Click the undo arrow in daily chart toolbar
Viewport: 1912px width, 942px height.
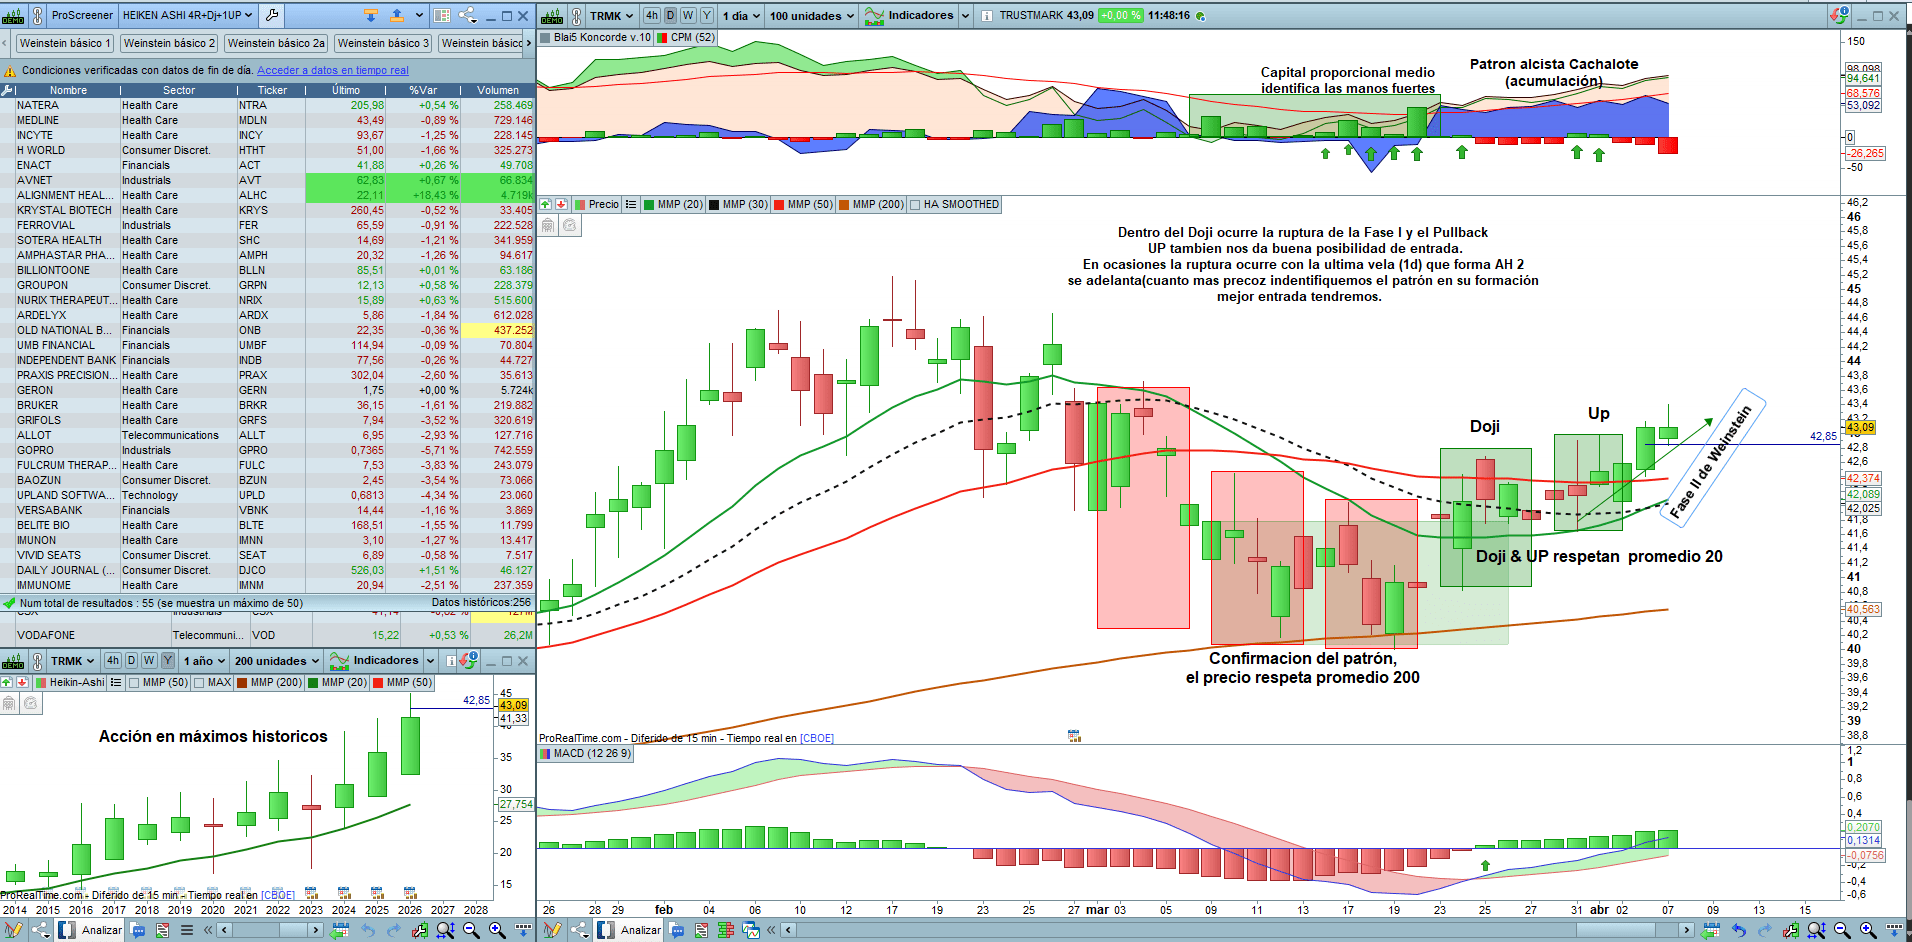1739,930
